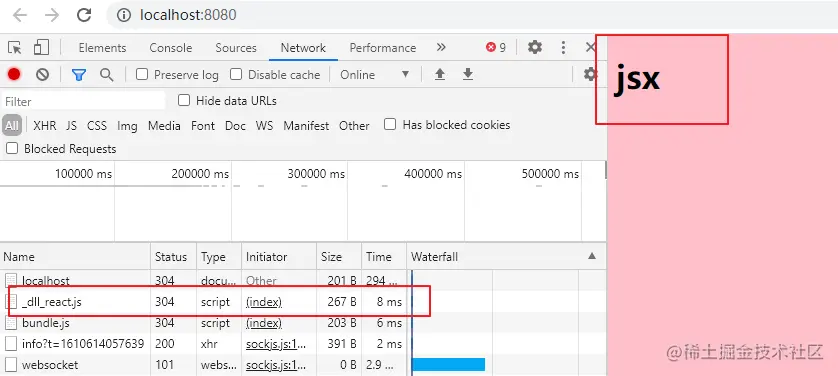Sort by the Status column header

pos(174,257)
